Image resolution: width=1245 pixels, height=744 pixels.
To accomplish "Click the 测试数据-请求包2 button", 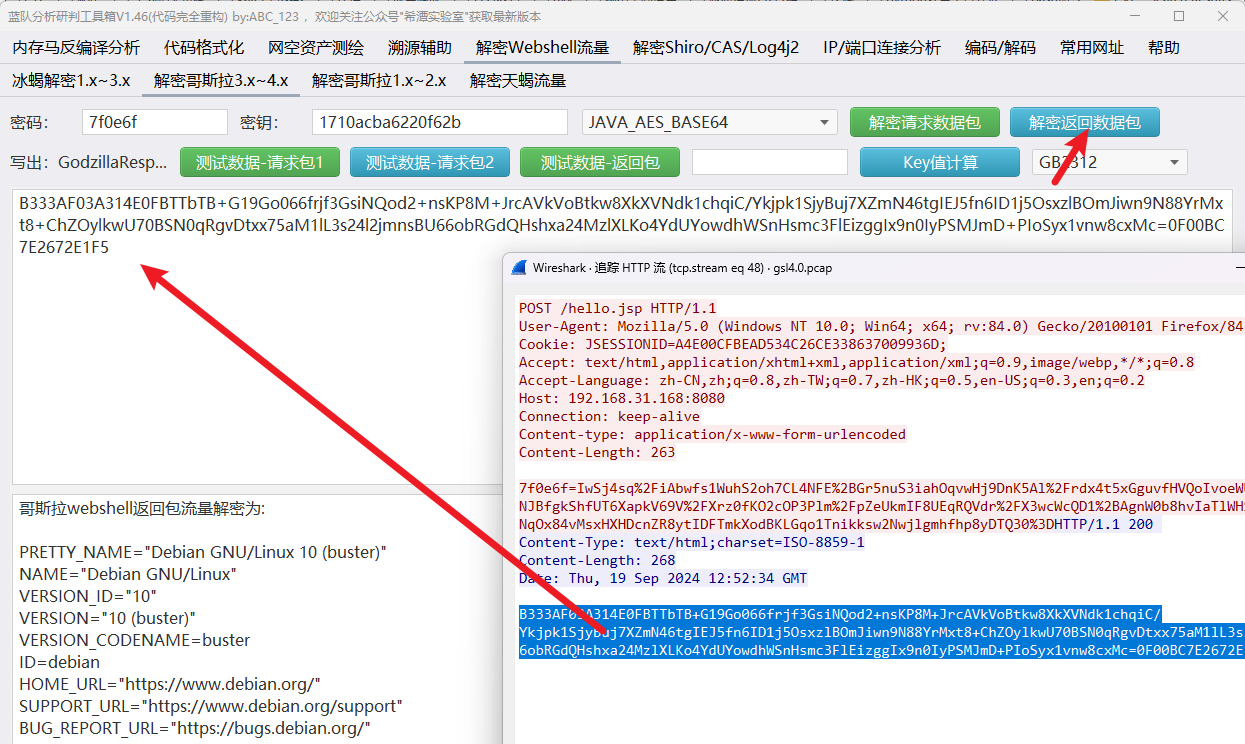I will [429, 162].
